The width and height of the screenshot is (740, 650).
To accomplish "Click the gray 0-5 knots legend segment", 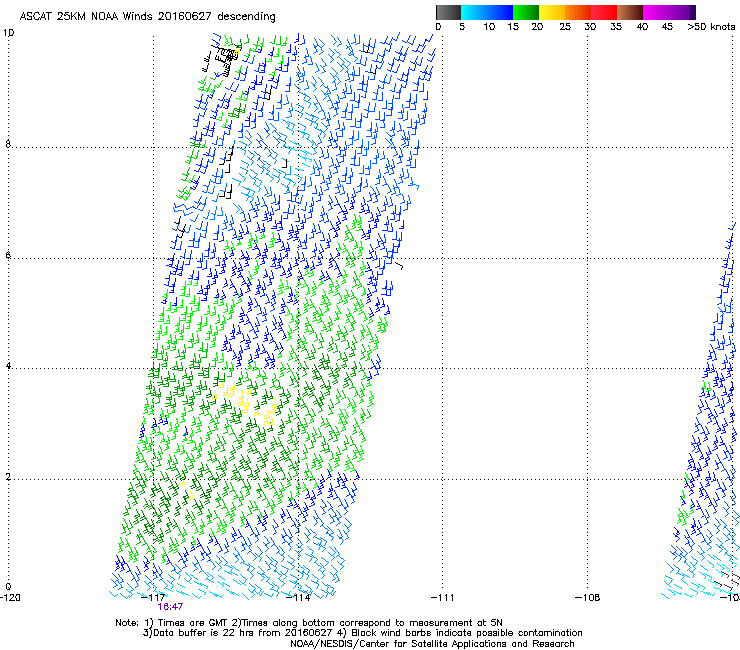I will 448,12.
